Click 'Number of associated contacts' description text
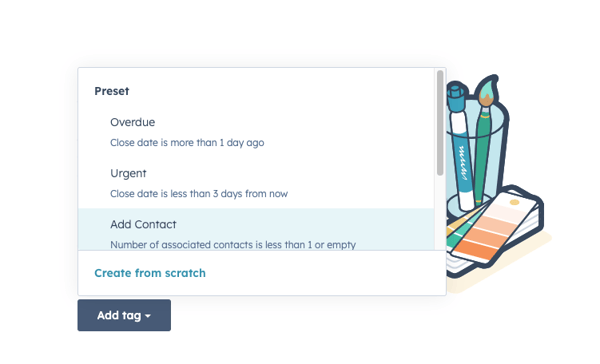The width and height of the screenshot is (600, 364). 233,245
